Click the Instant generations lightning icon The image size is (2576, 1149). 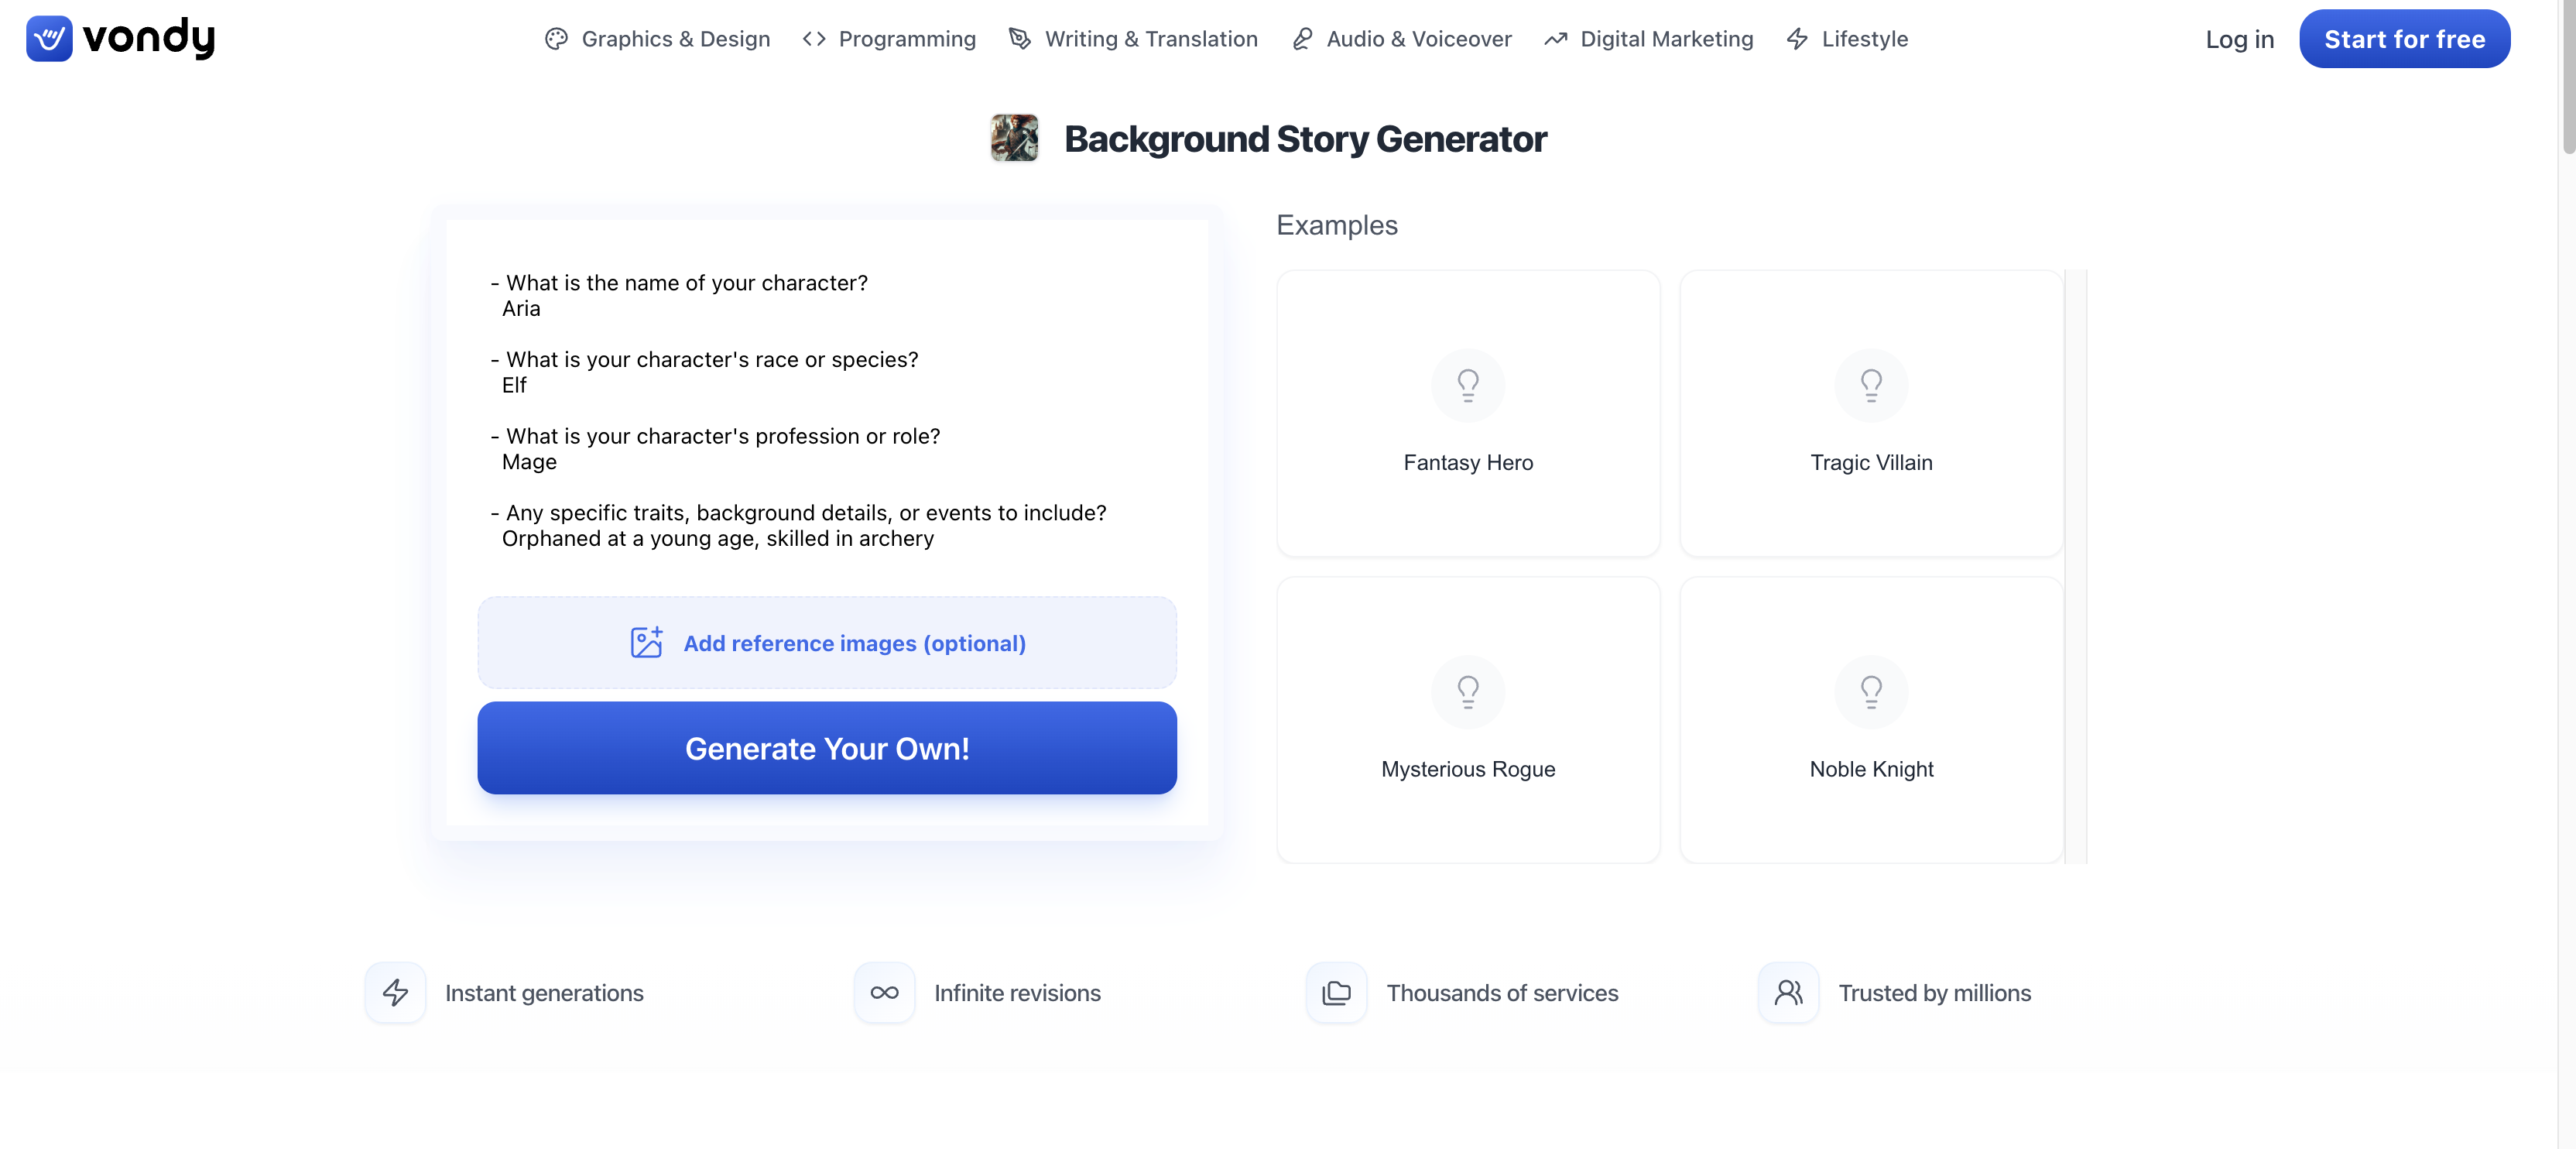point(395,992)
